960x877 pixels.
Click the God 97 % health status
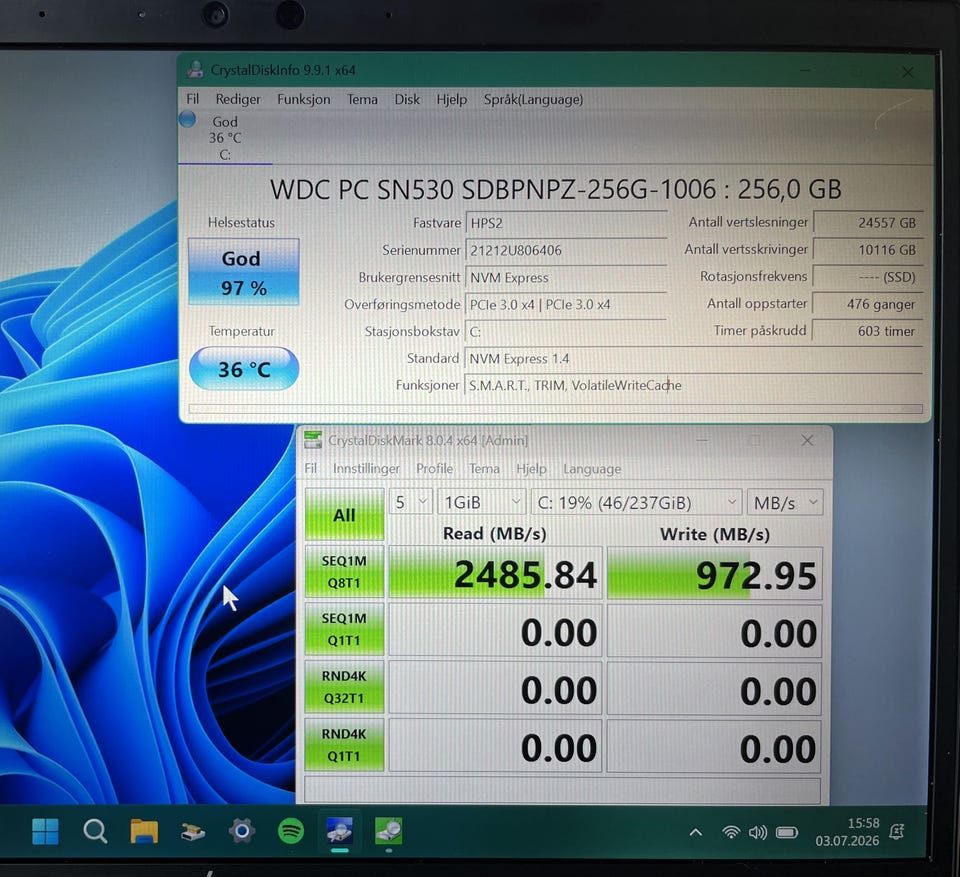[x=244, y=272]
